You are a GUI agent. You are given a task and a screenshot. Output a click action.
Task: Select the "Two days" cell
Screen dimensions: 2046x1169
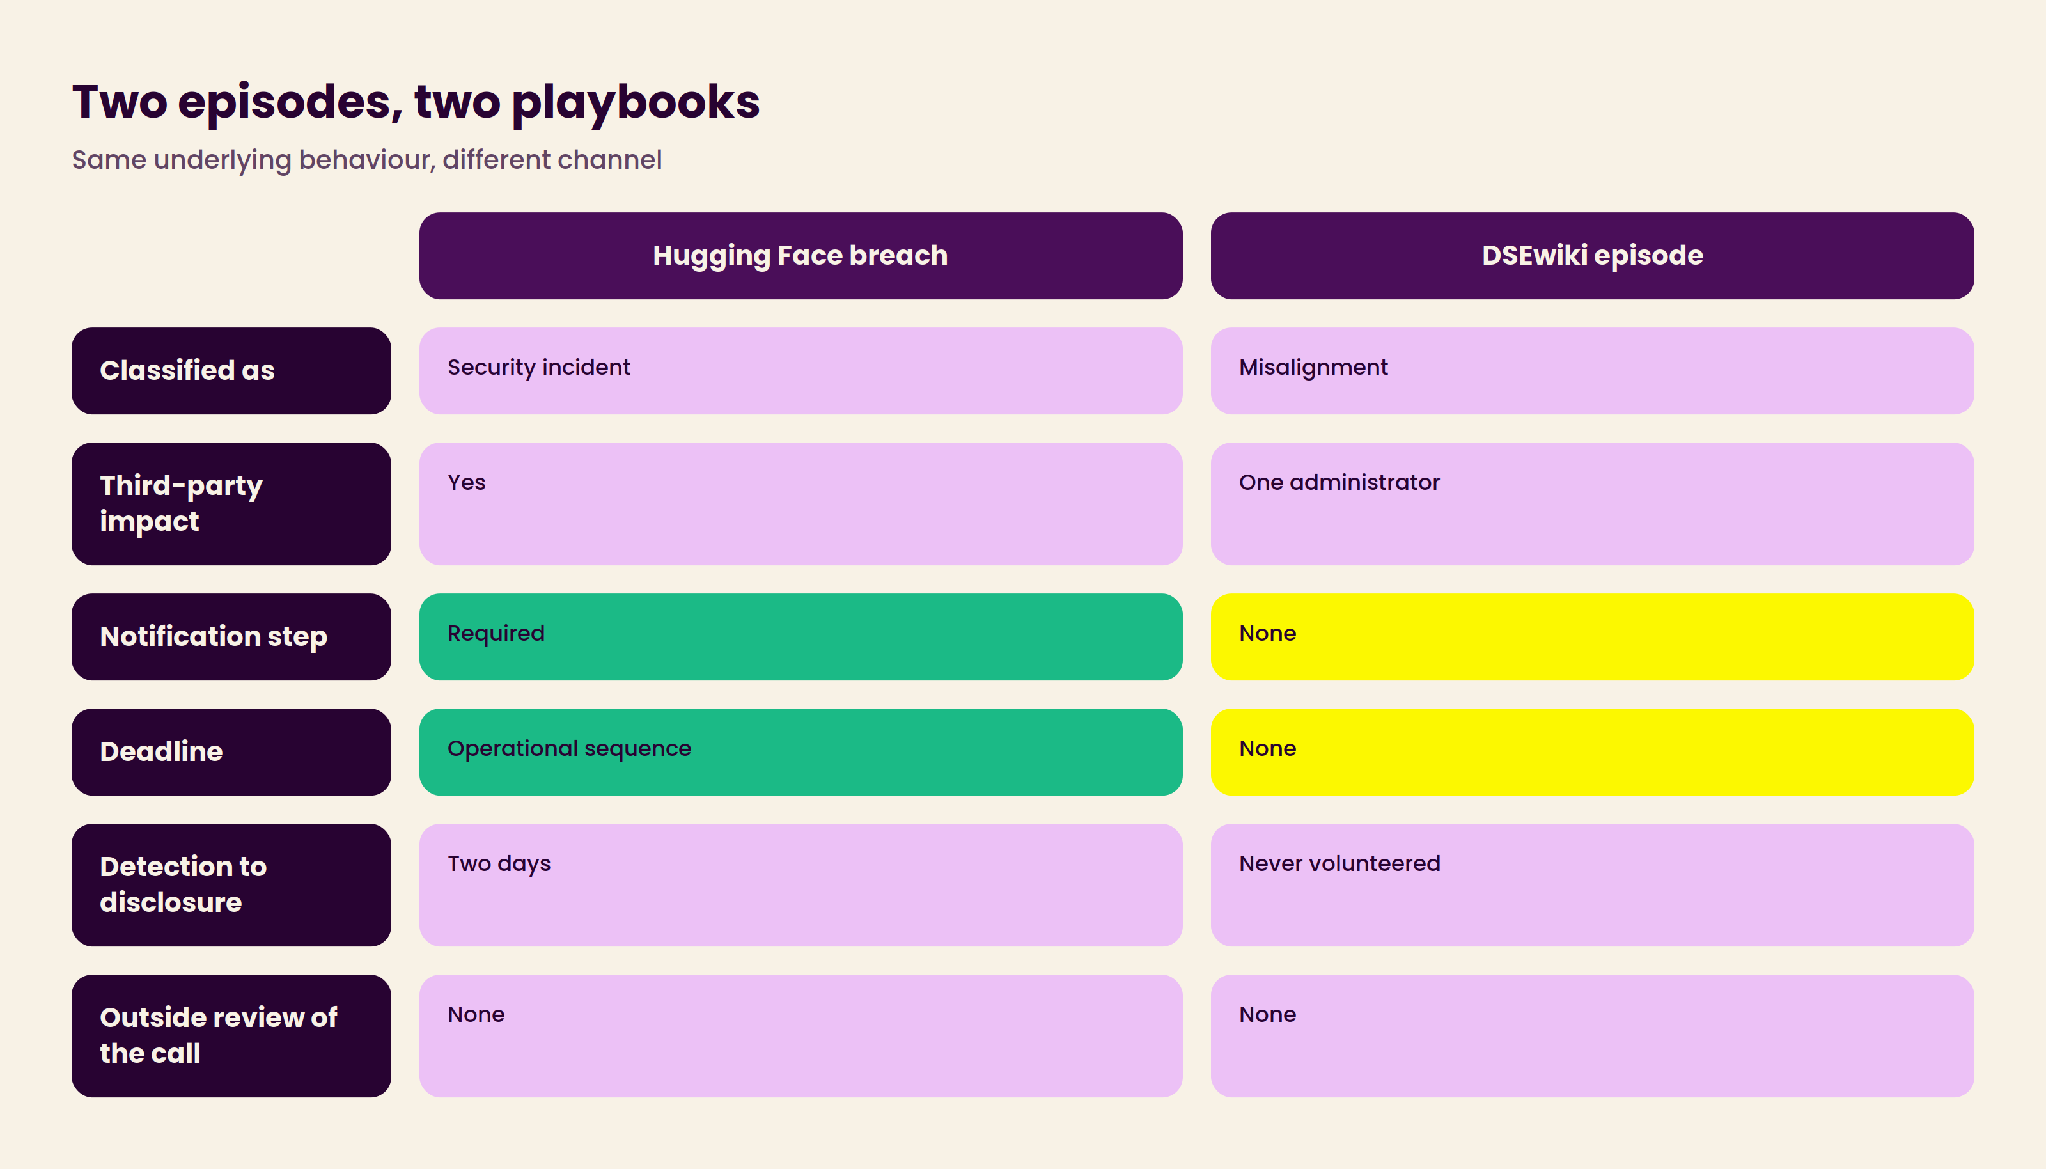(x=800, y=885)
